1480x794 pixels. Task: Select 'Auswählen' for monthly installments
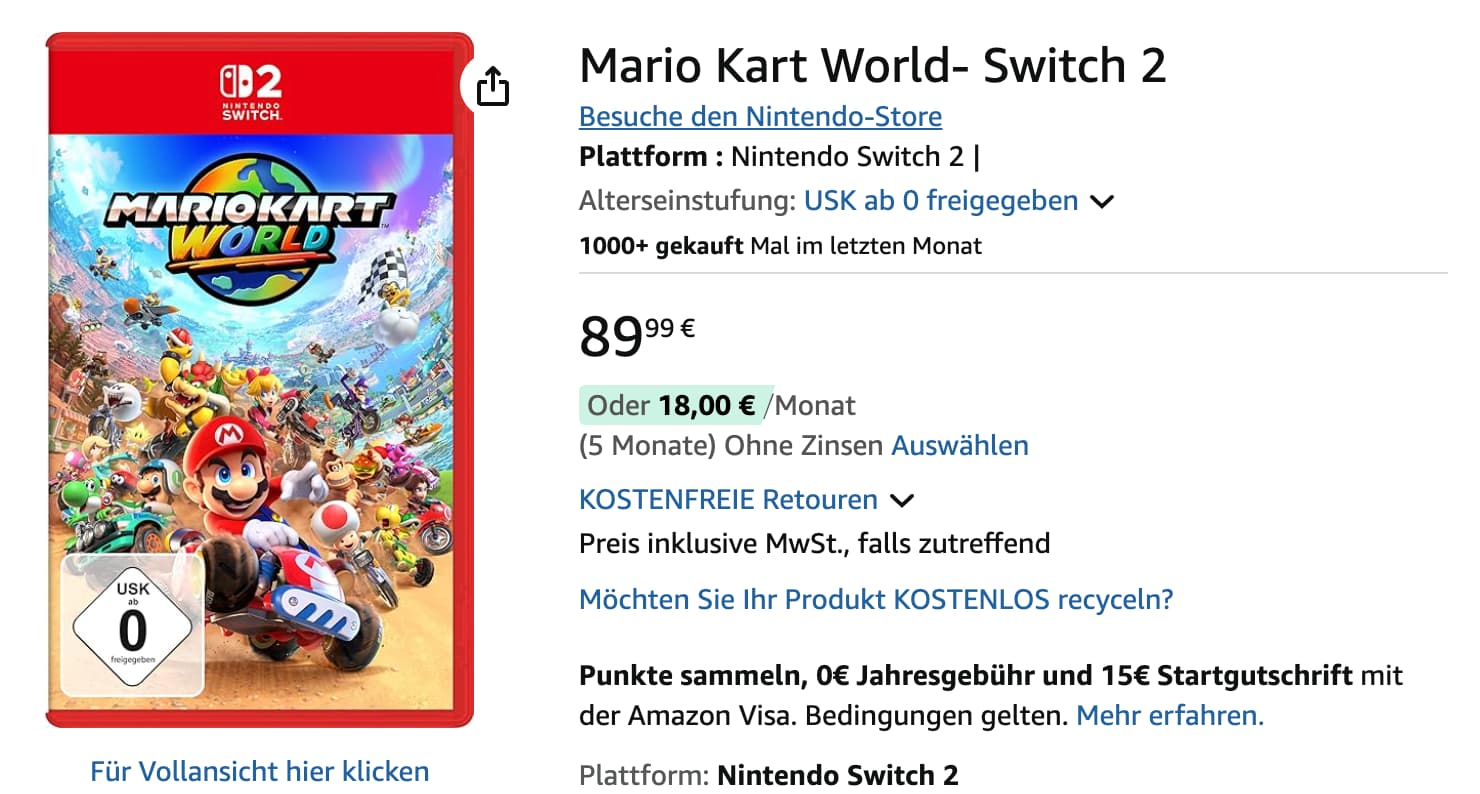point(959,445)
